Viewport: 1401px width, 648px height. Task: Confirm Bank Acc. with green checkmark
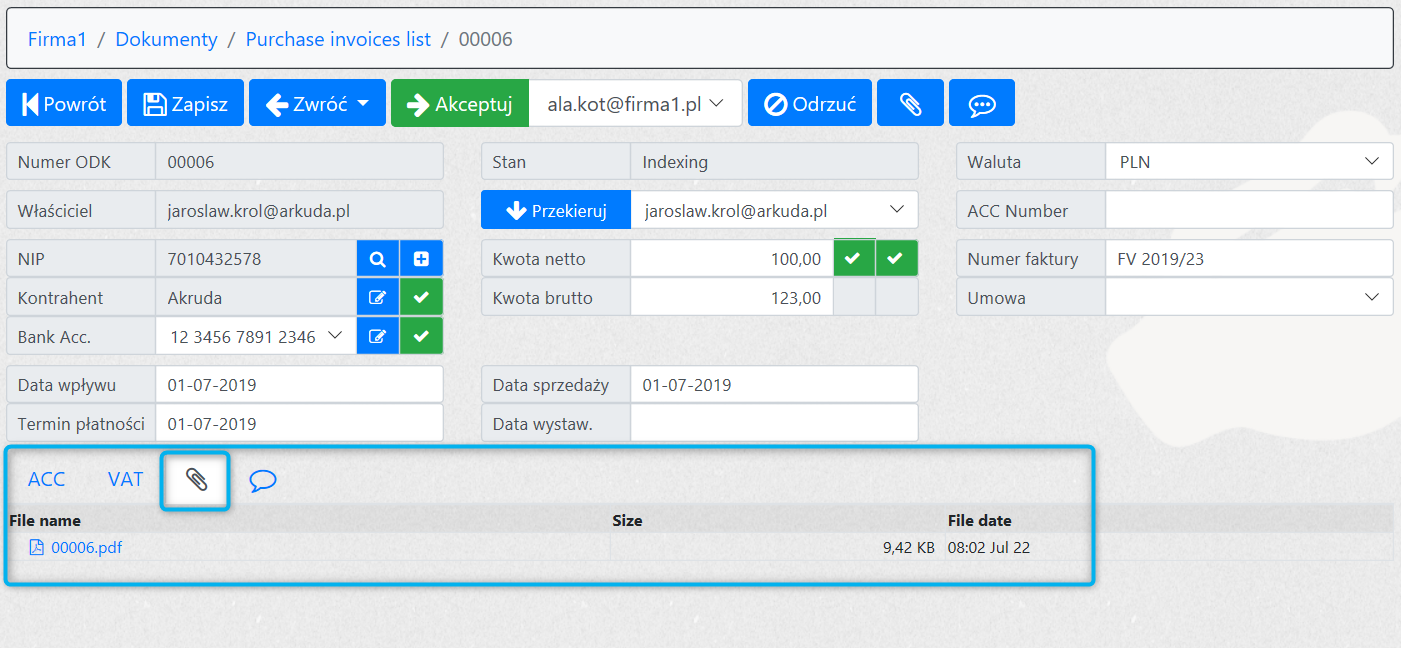[421, 337]
